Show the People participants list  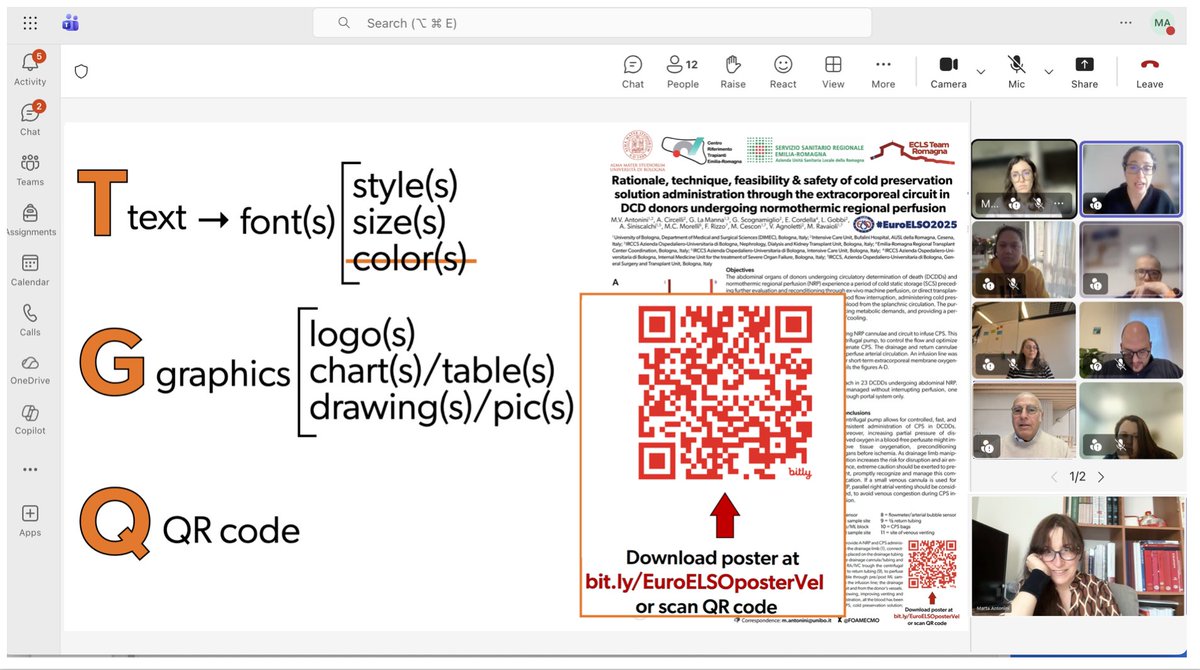(x=683, y=71)
